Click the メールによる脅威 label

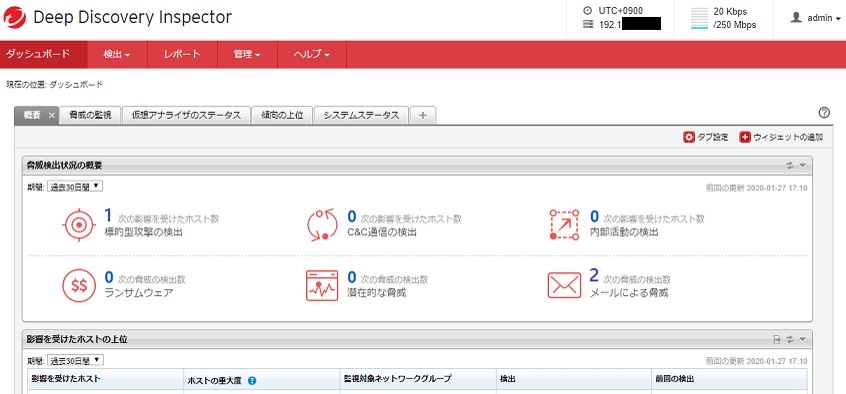pos(629,293)
